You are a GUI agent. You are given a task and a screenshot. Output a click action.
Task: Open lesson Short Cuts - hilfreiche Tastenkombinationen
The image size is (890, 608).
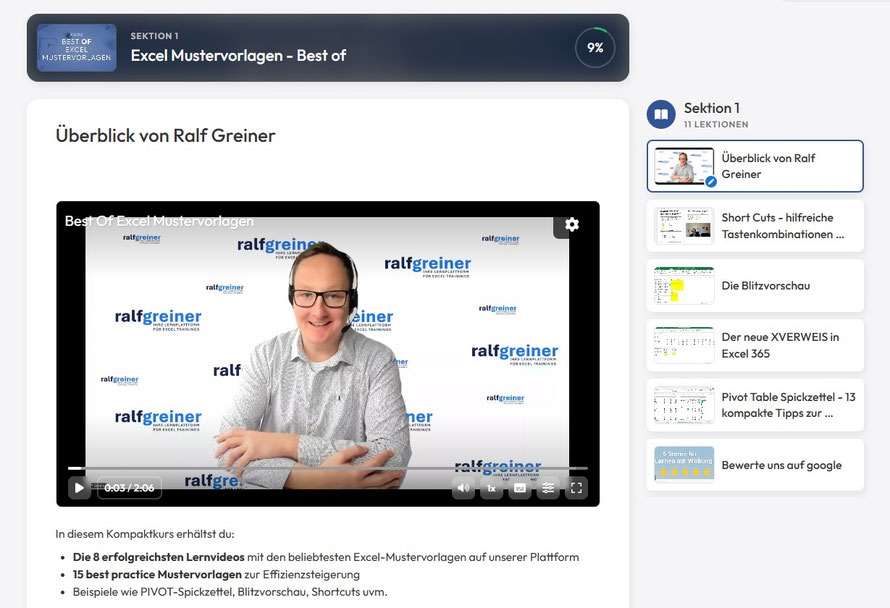[x=755, y=226]
